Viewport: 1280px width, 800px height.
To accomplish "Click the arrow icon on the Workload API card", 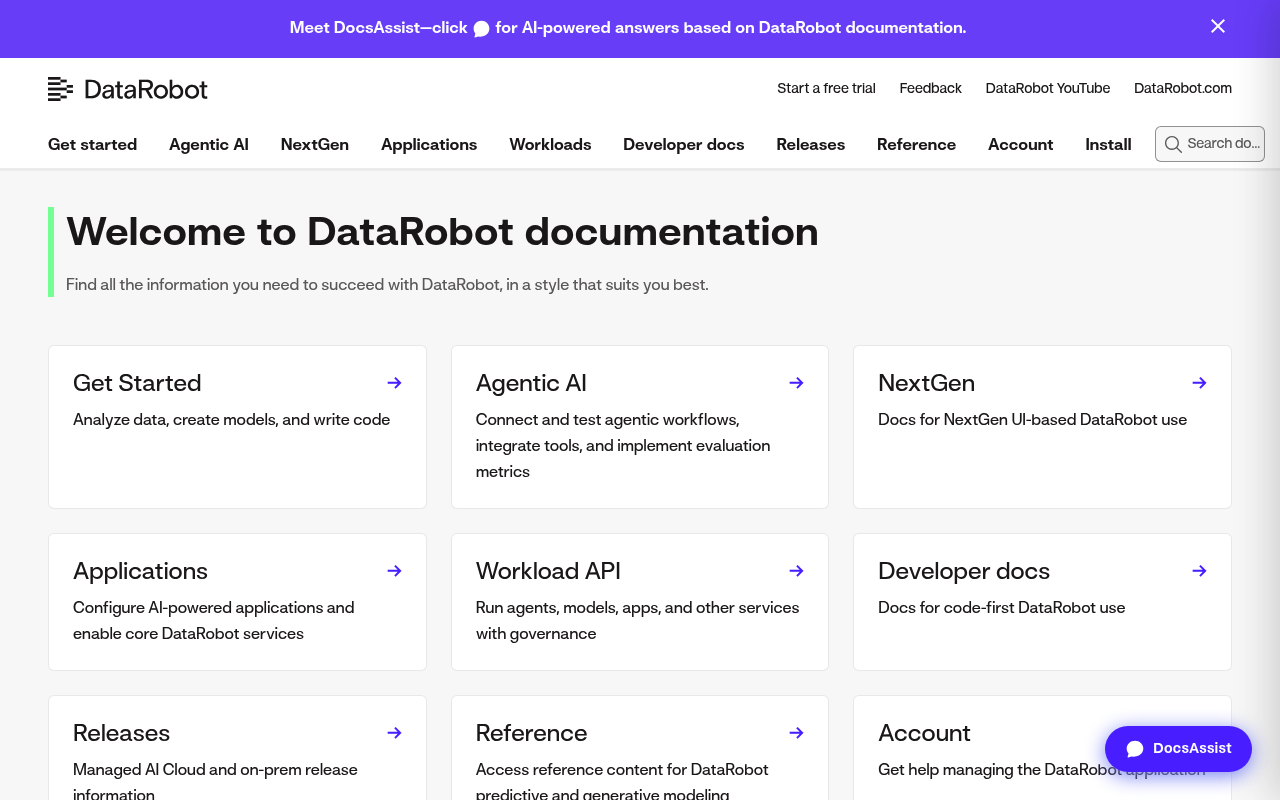I will tap(796, 571).
